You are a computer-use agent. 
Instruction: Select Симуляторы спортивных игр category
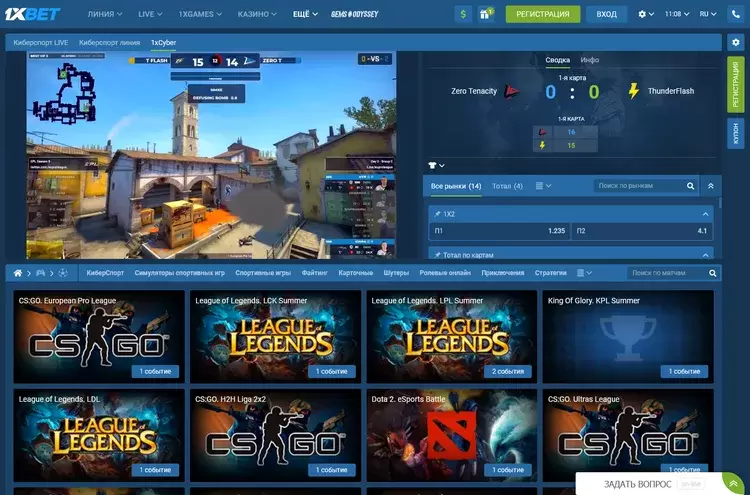179,273
